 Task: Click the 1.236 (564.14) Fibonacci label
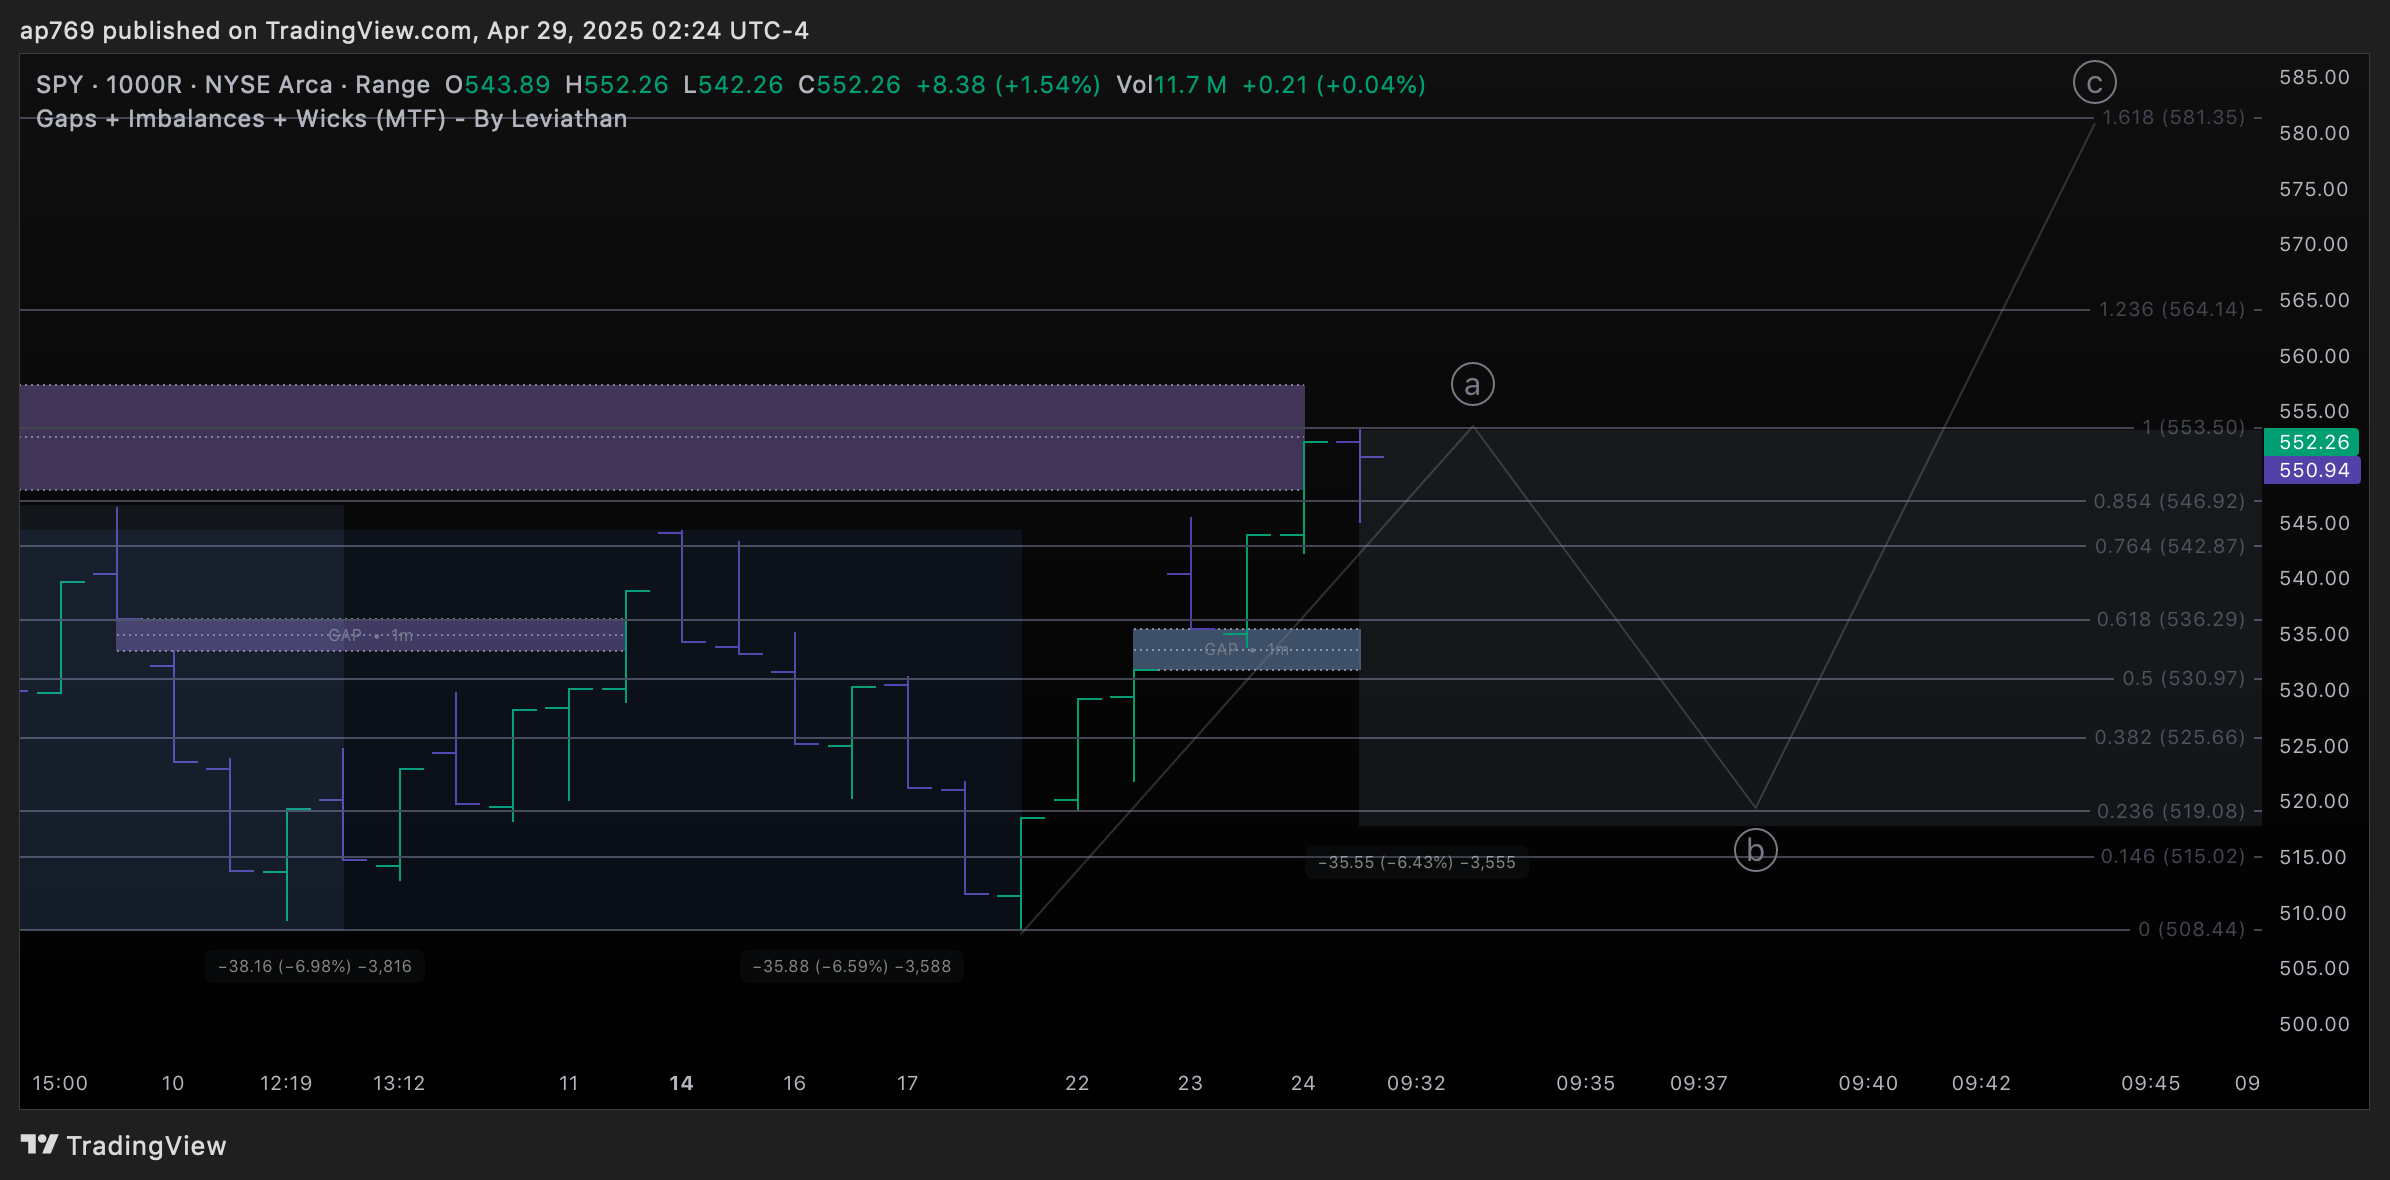[x=2171, y=309]
